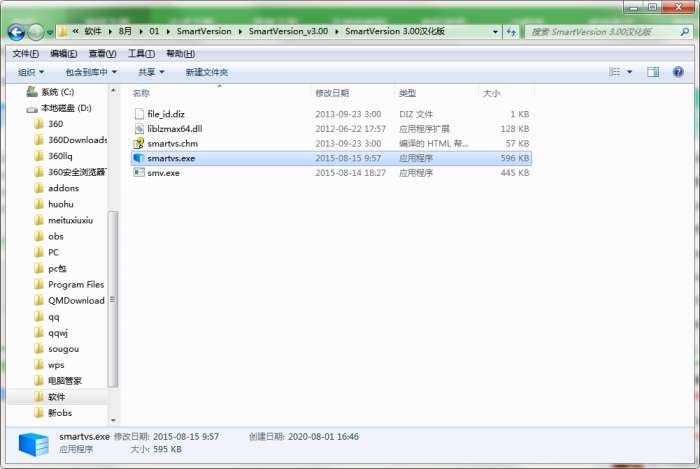Open the 查看(V) menu
The image size is (700, 469).
103,54
